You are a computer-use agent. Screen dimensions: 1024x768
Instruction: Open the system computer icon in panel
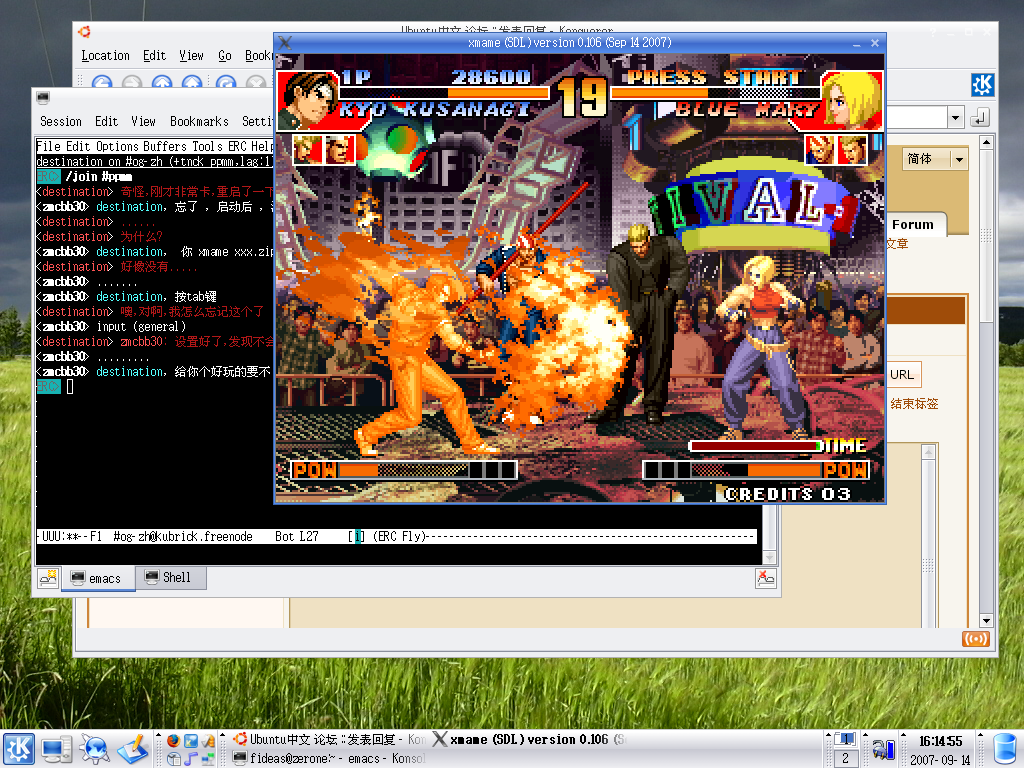(56, 749)
